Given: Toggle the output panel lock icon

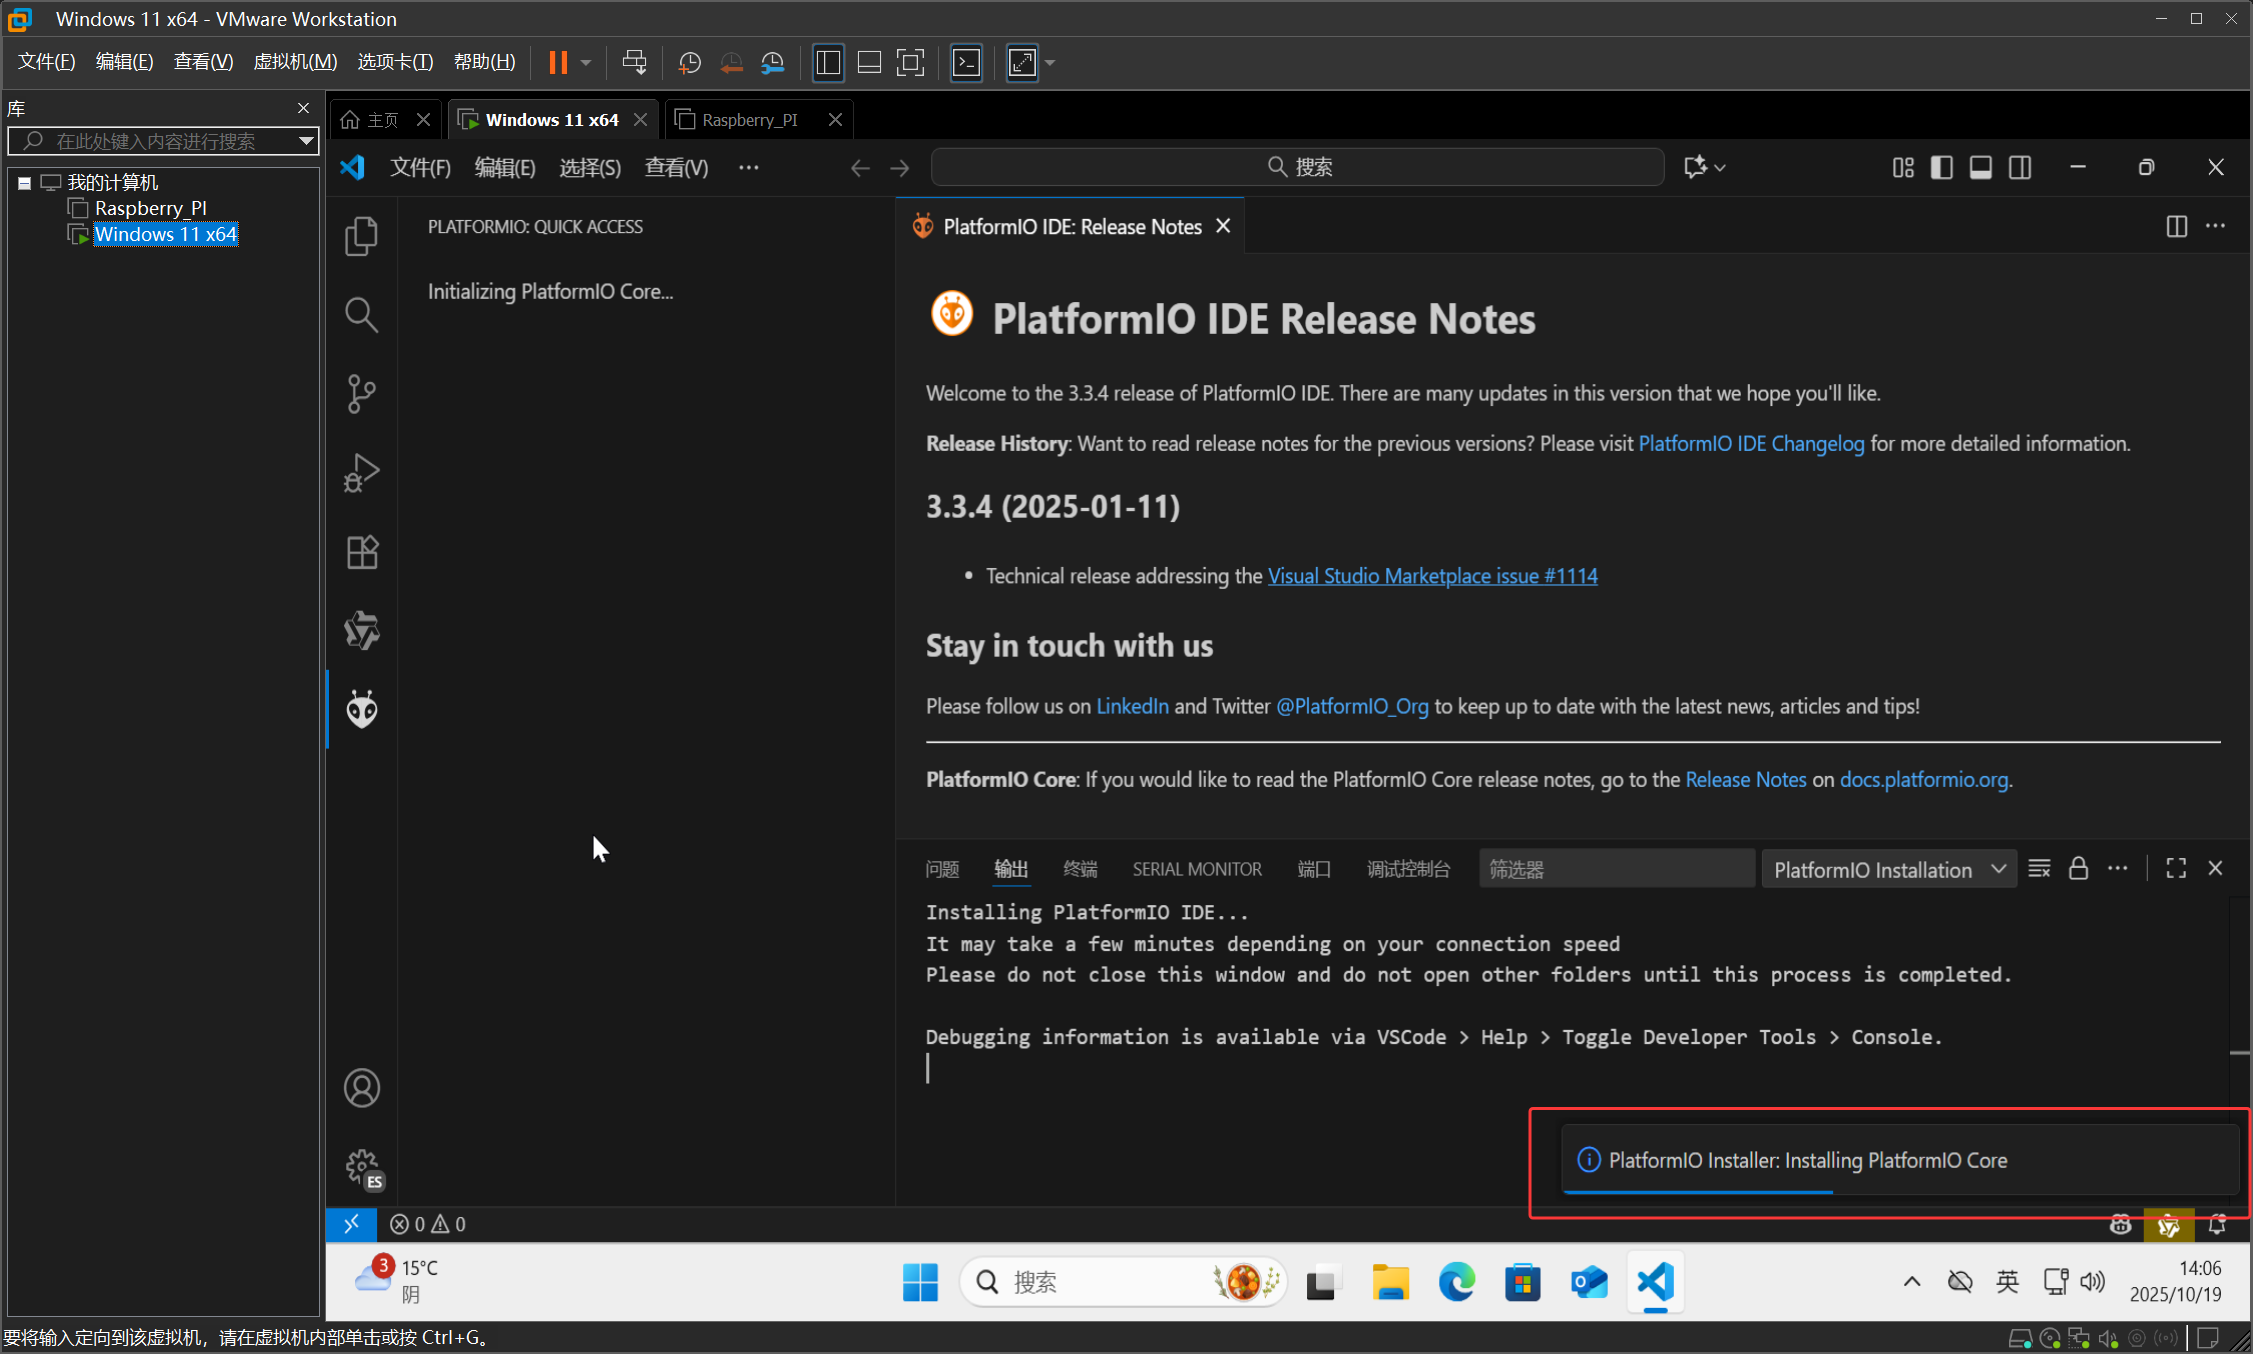Looking at the screenshot, I should pos(2079,868).
